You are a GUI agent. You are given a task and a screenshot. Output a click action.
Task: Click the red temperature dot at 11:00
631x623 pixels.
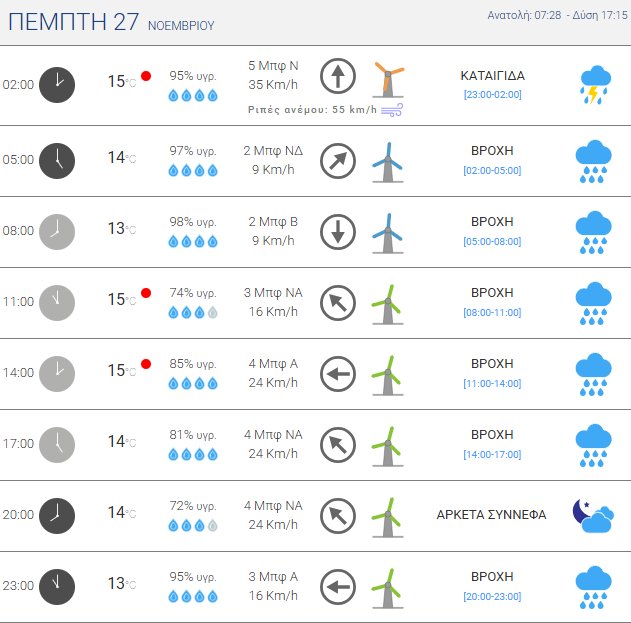point(146,293)
